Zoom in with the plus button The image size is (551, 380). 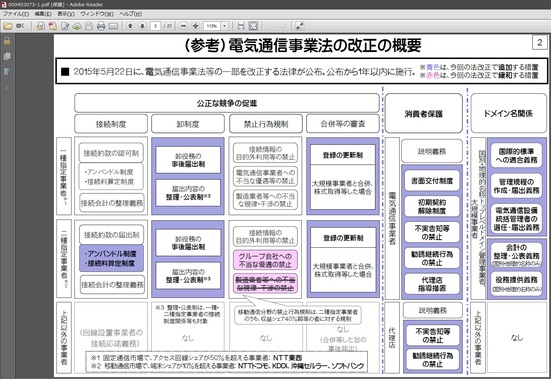tap(196, 26)
